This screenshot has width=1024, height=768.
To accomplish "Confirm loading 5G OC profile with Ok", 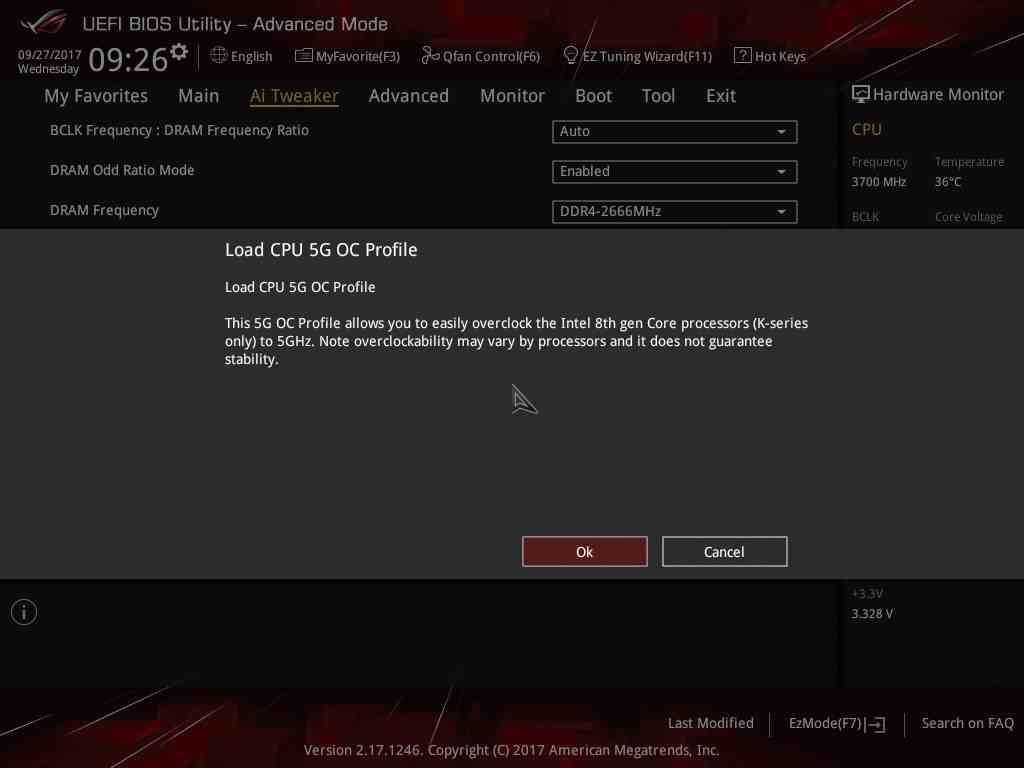I will click(584, 552).
